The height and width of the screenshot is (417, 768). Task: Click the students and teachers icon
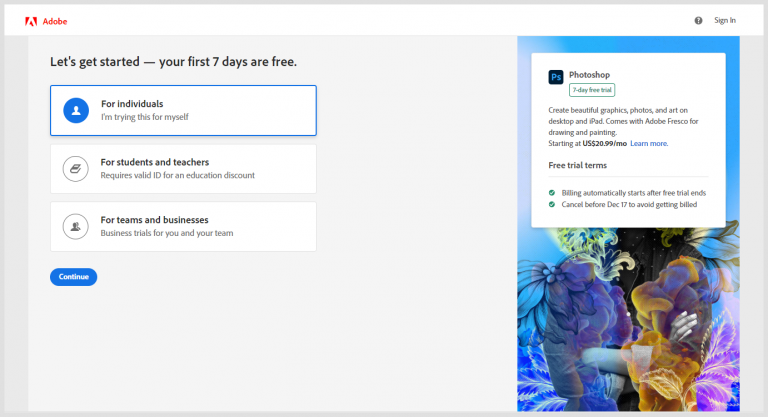coord(76,168)
